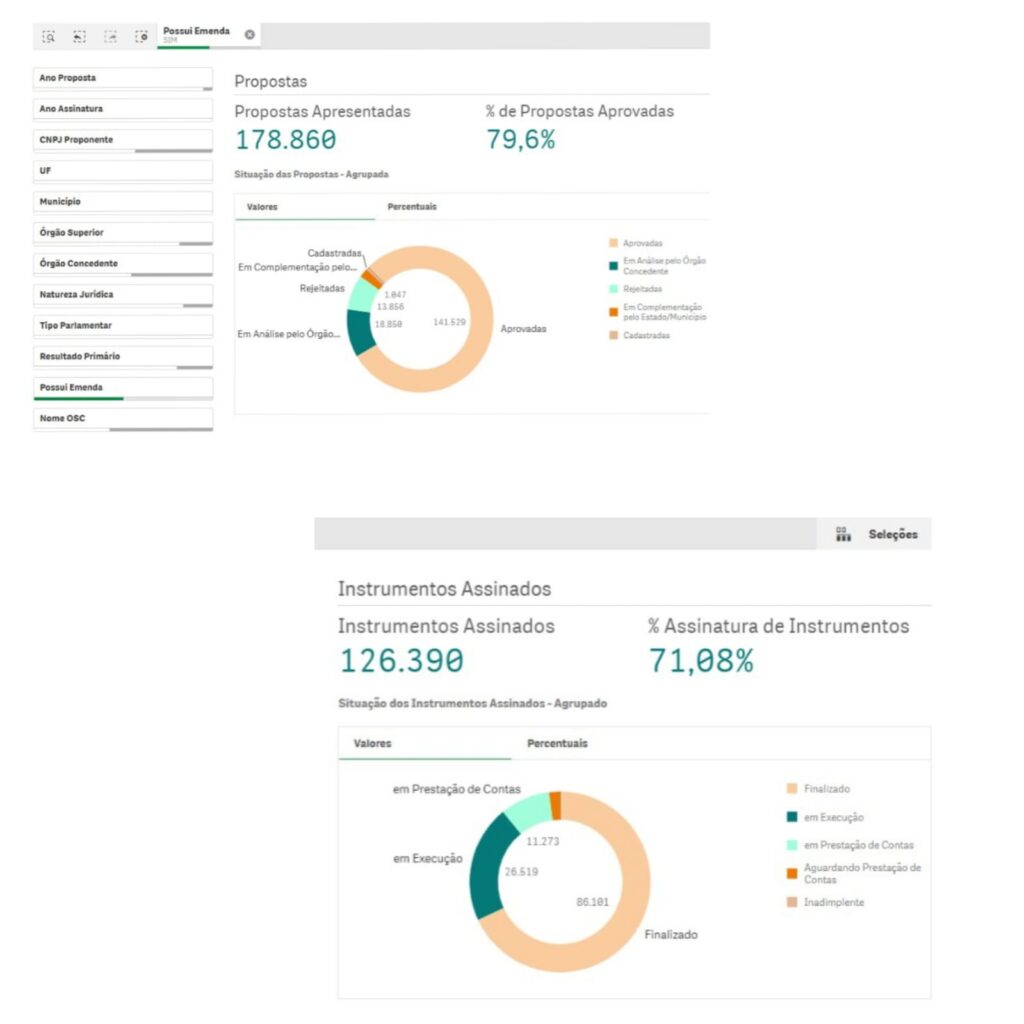Click the Aprovadas legend color square

coord(612,243)
